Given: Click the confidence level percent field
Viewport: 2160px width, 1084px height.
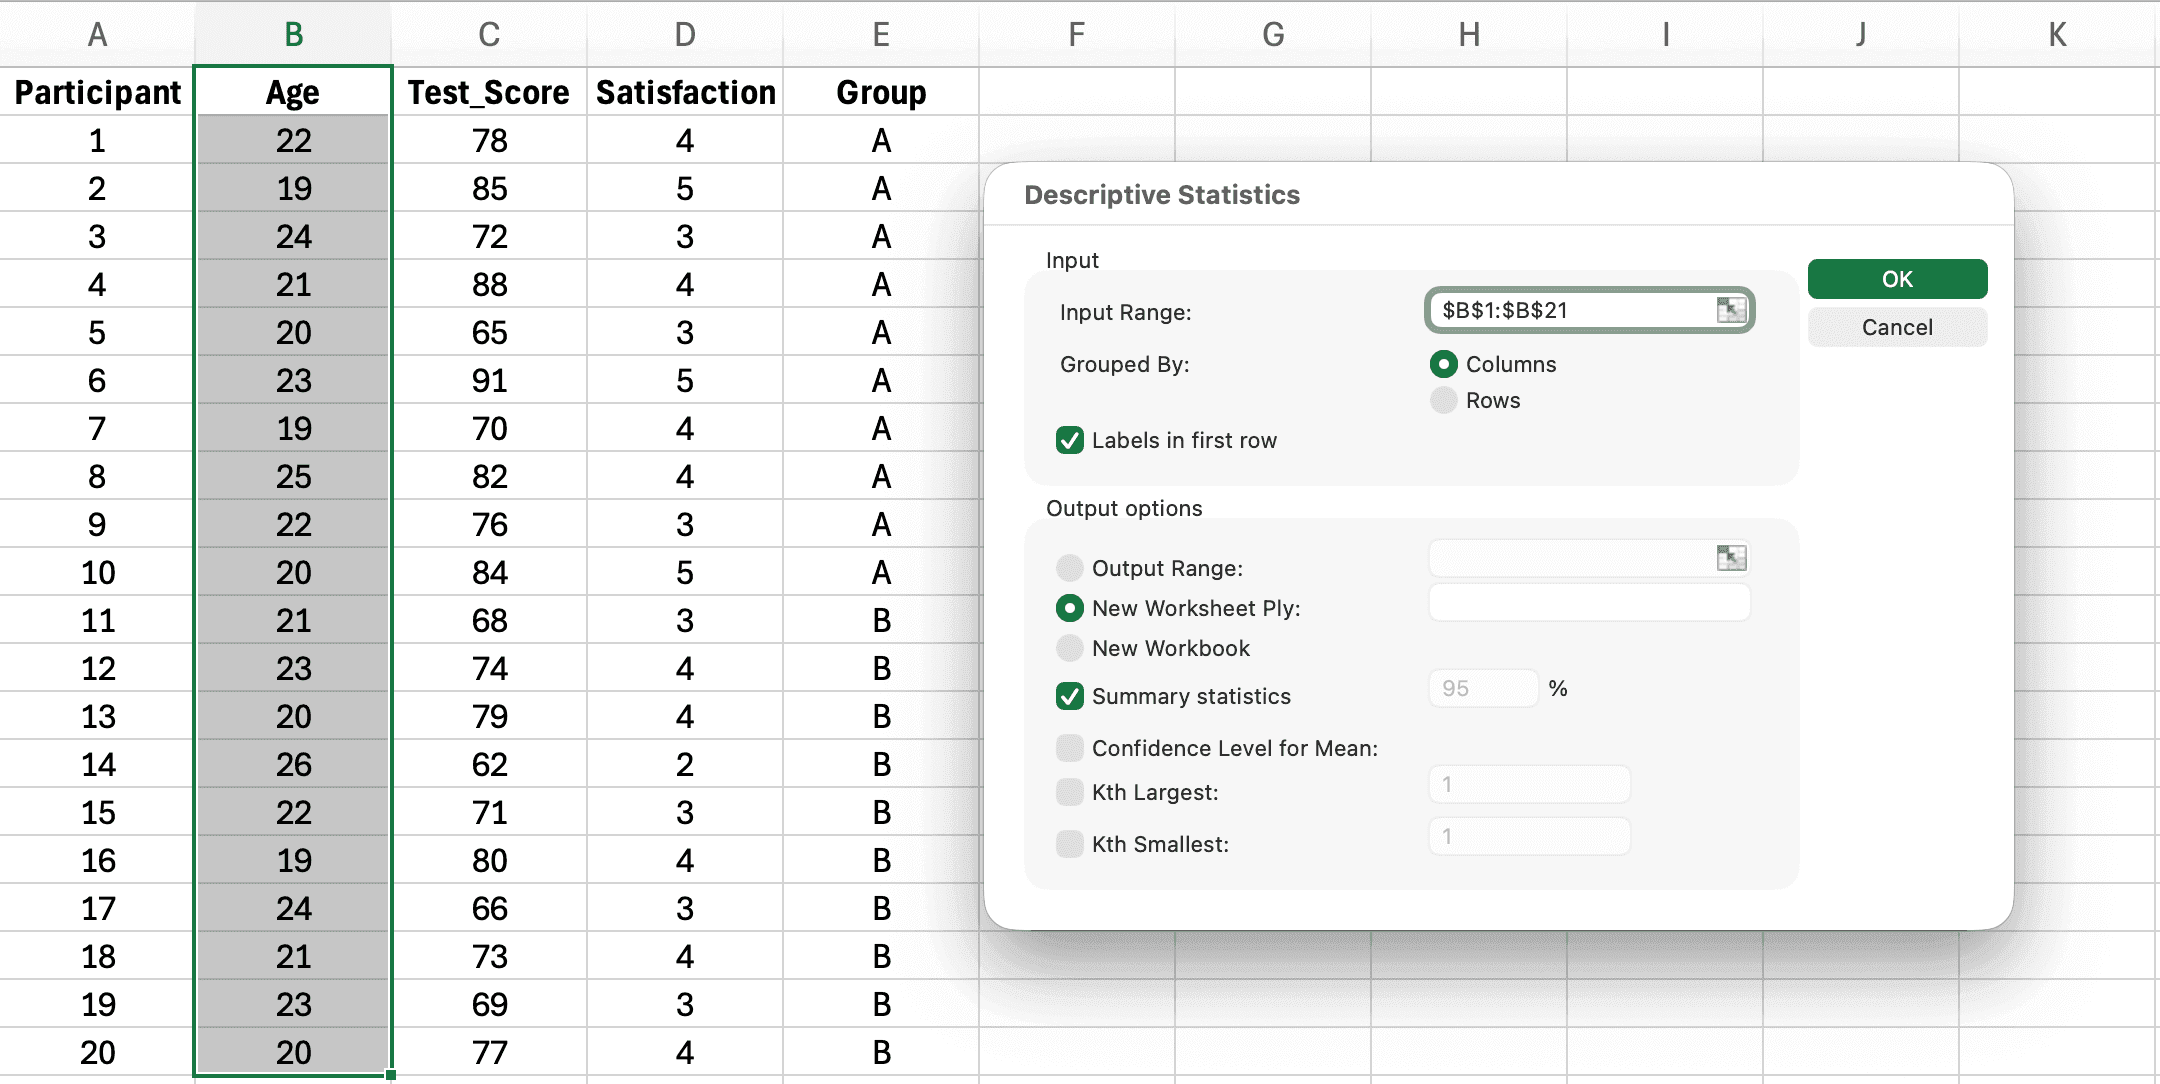Looking at the screenshot, I should click(1482, 688).
